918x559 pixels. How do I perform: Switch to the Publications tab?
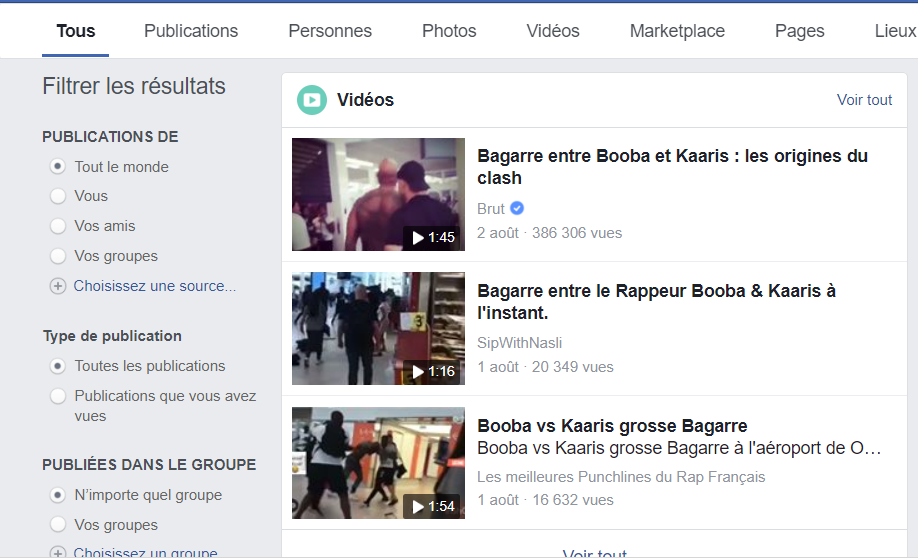click(x=191, y=31)
